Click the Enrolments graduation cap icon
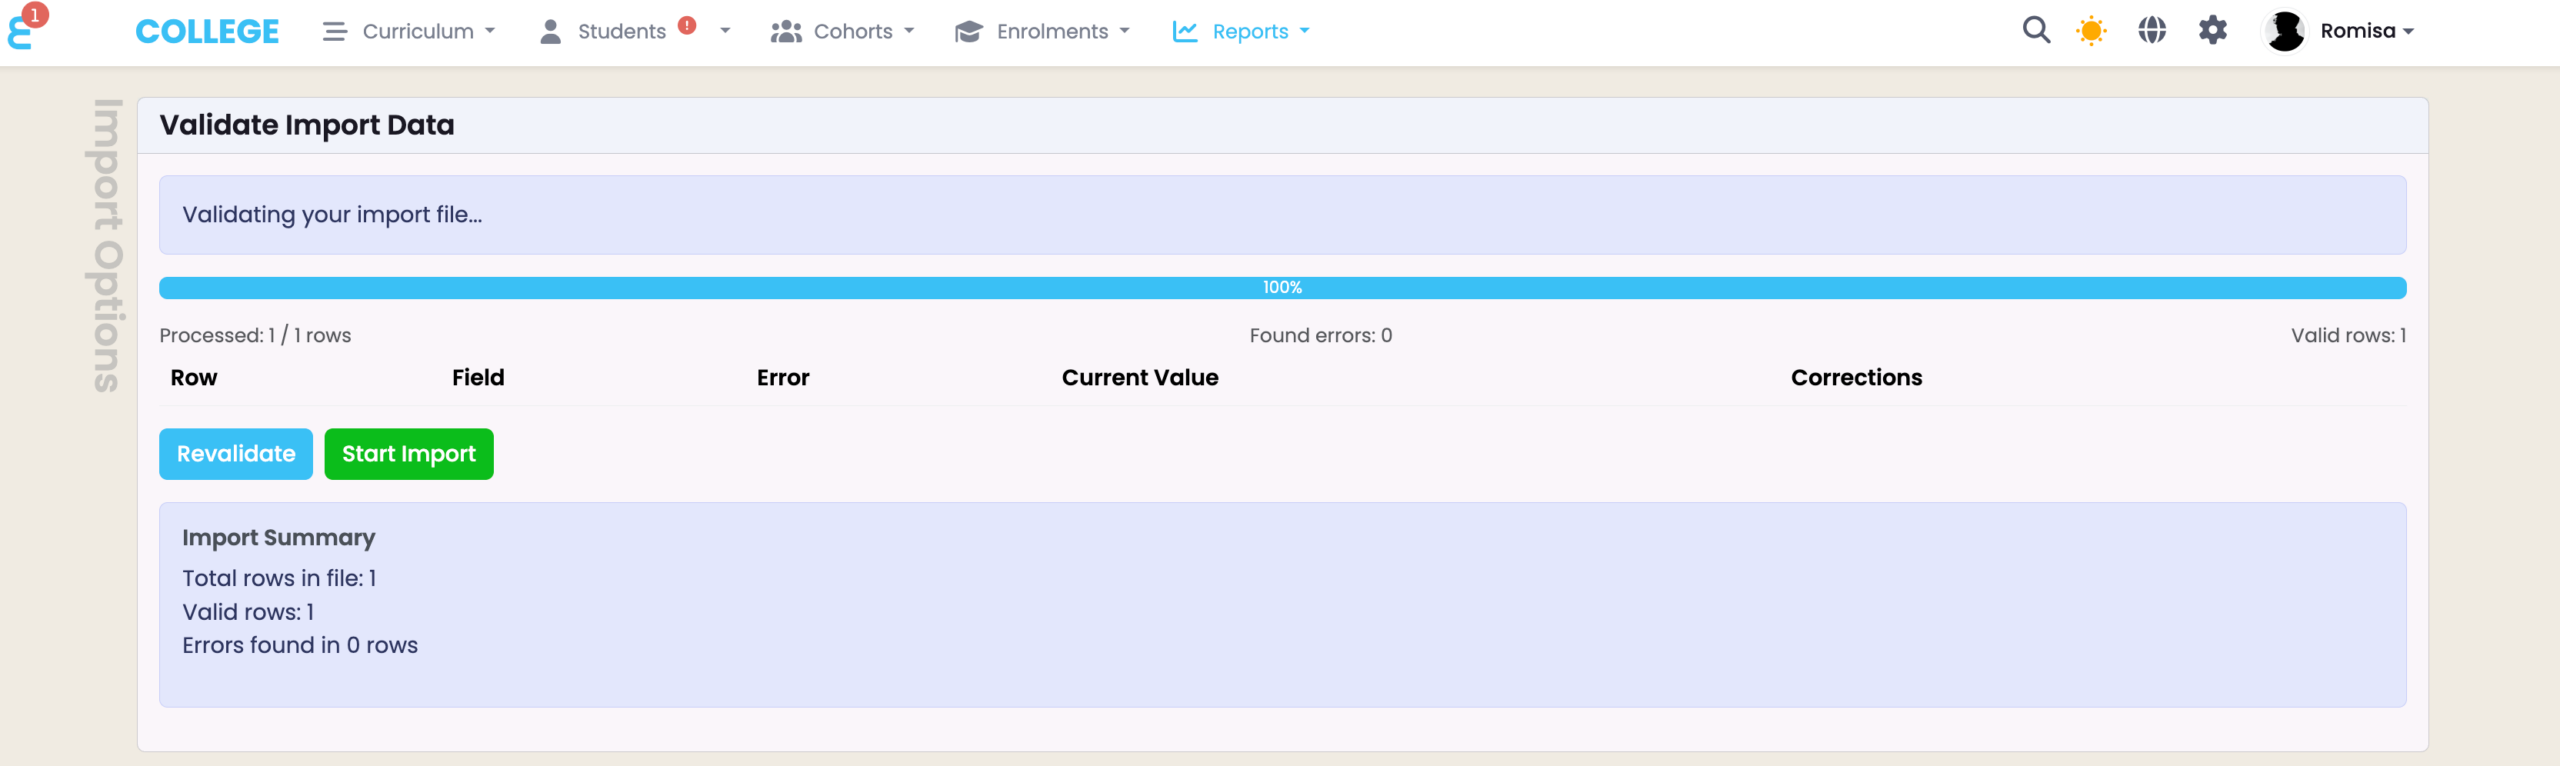 click(x=968, y=32)
